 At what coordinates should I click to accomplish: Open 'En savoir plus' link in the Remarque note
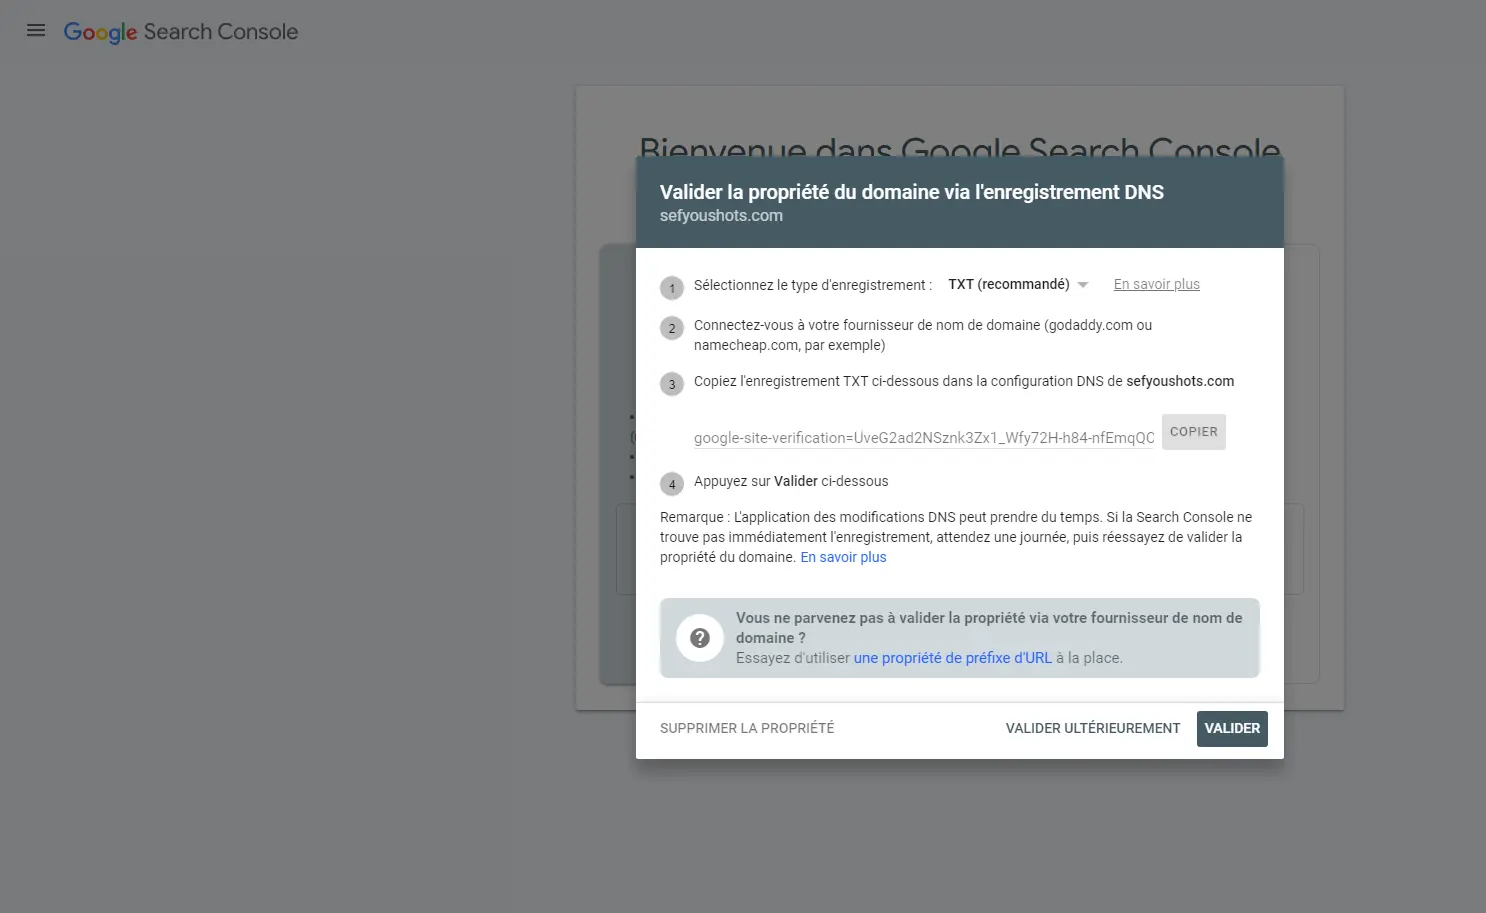click(843, 558)
